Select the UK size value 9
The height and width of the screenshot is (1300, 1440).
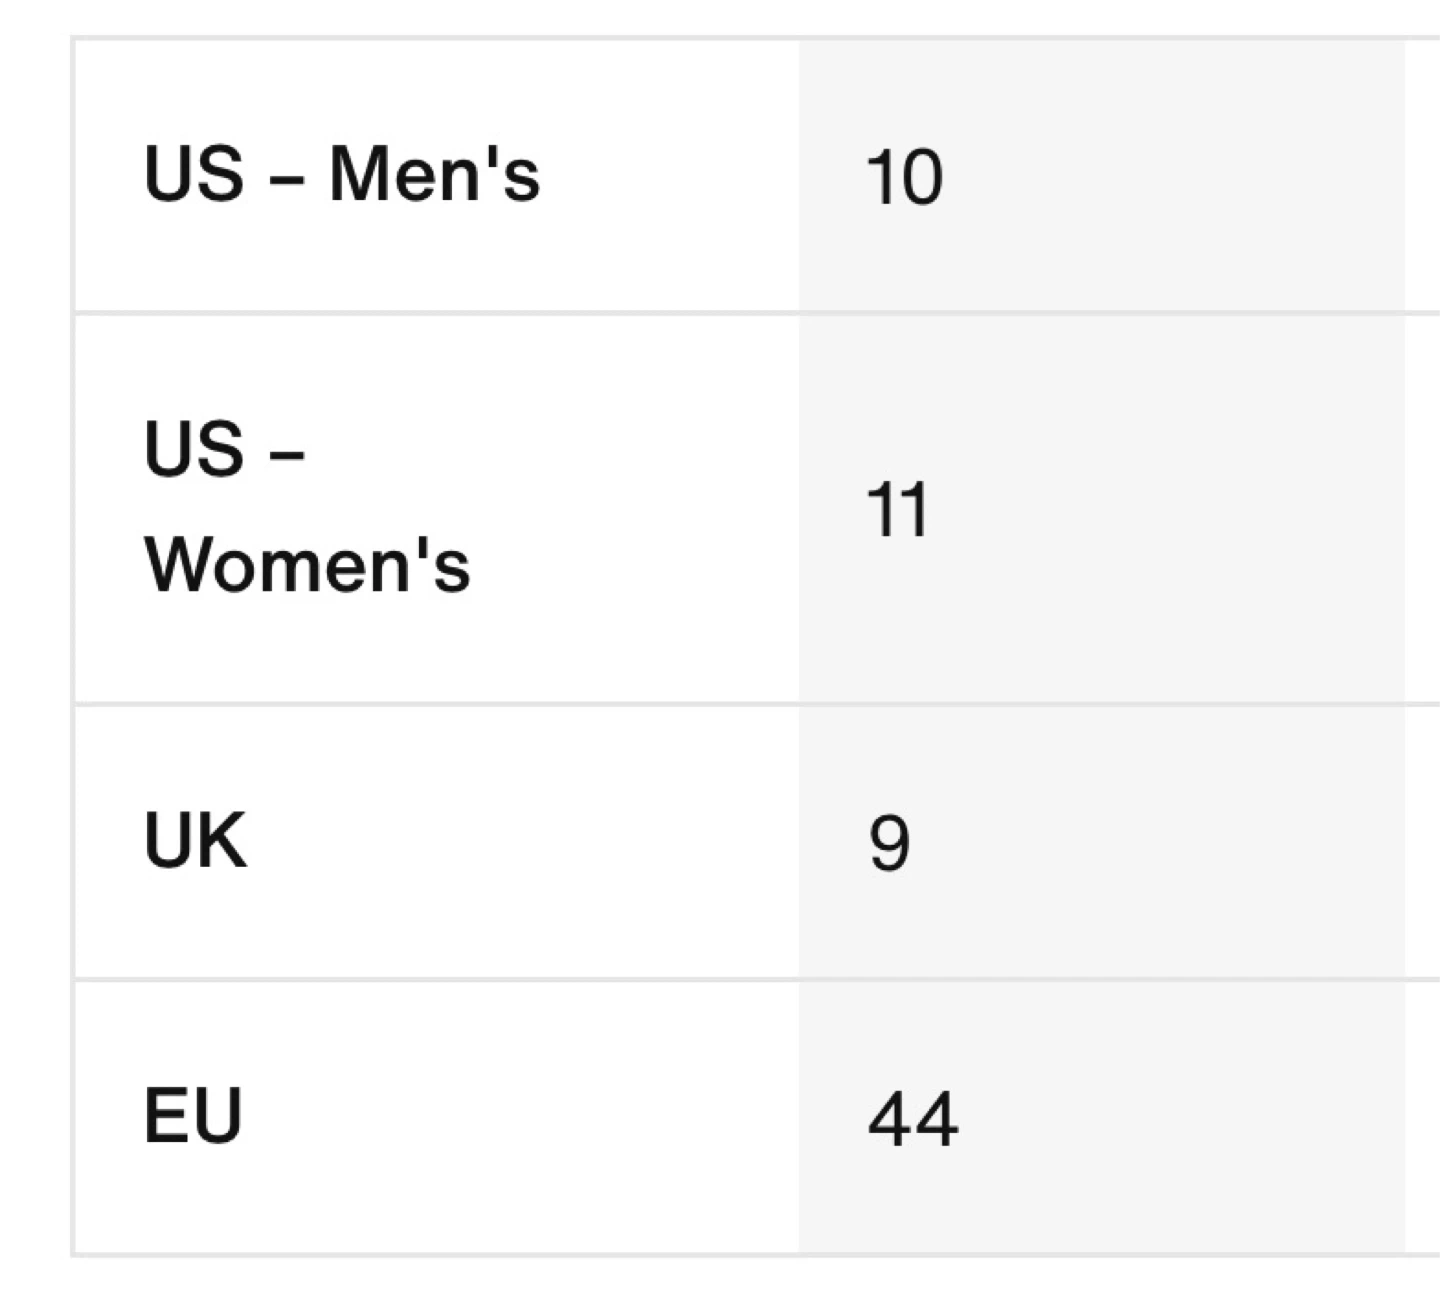[889, 843]
